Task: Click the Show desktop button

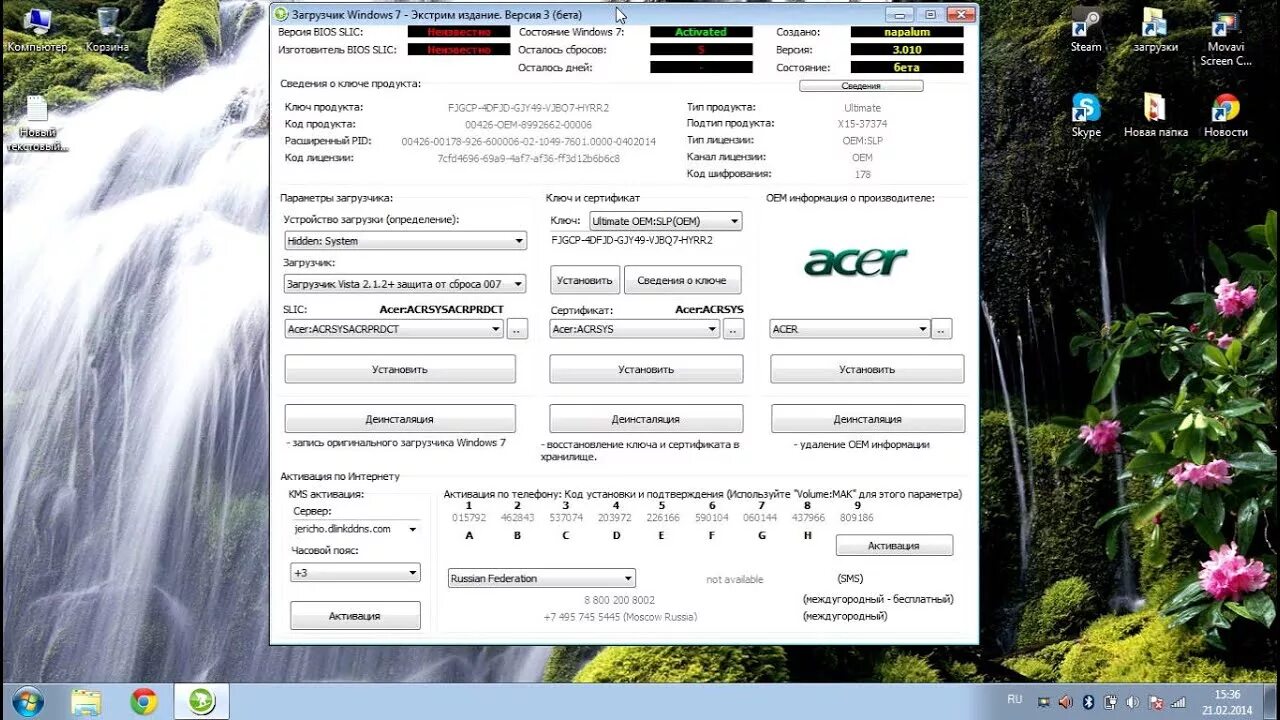Action: (1271, 702)
